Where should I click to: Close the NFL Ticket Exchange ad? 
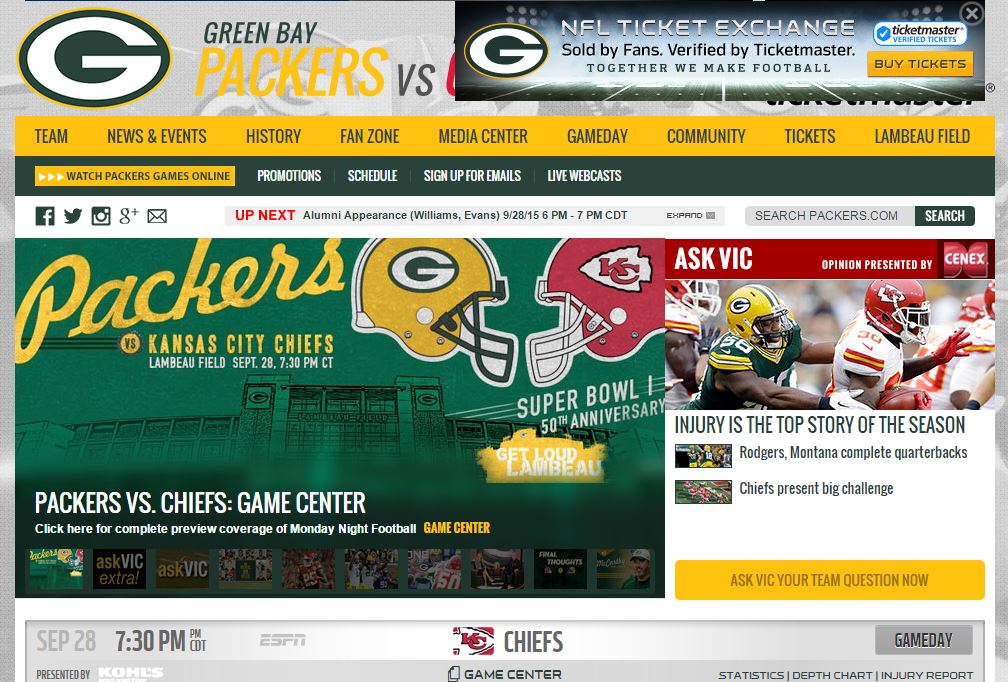pyautogui.click(x=969, y=13)
